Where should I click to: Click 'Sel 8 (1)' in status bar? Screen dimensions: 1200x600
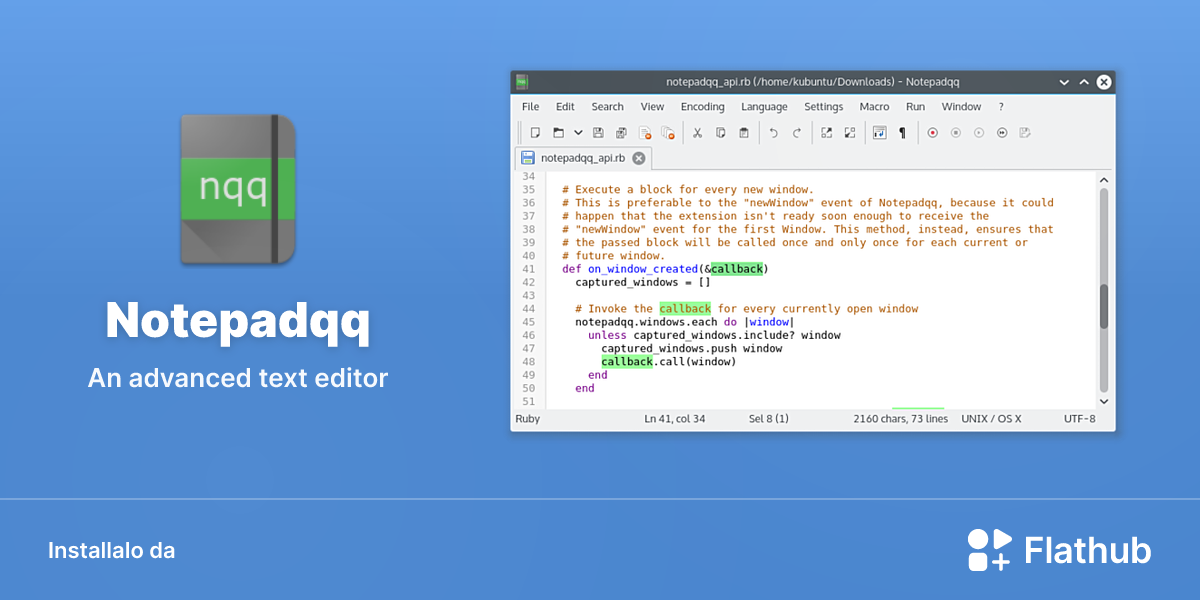click(768, 419)
